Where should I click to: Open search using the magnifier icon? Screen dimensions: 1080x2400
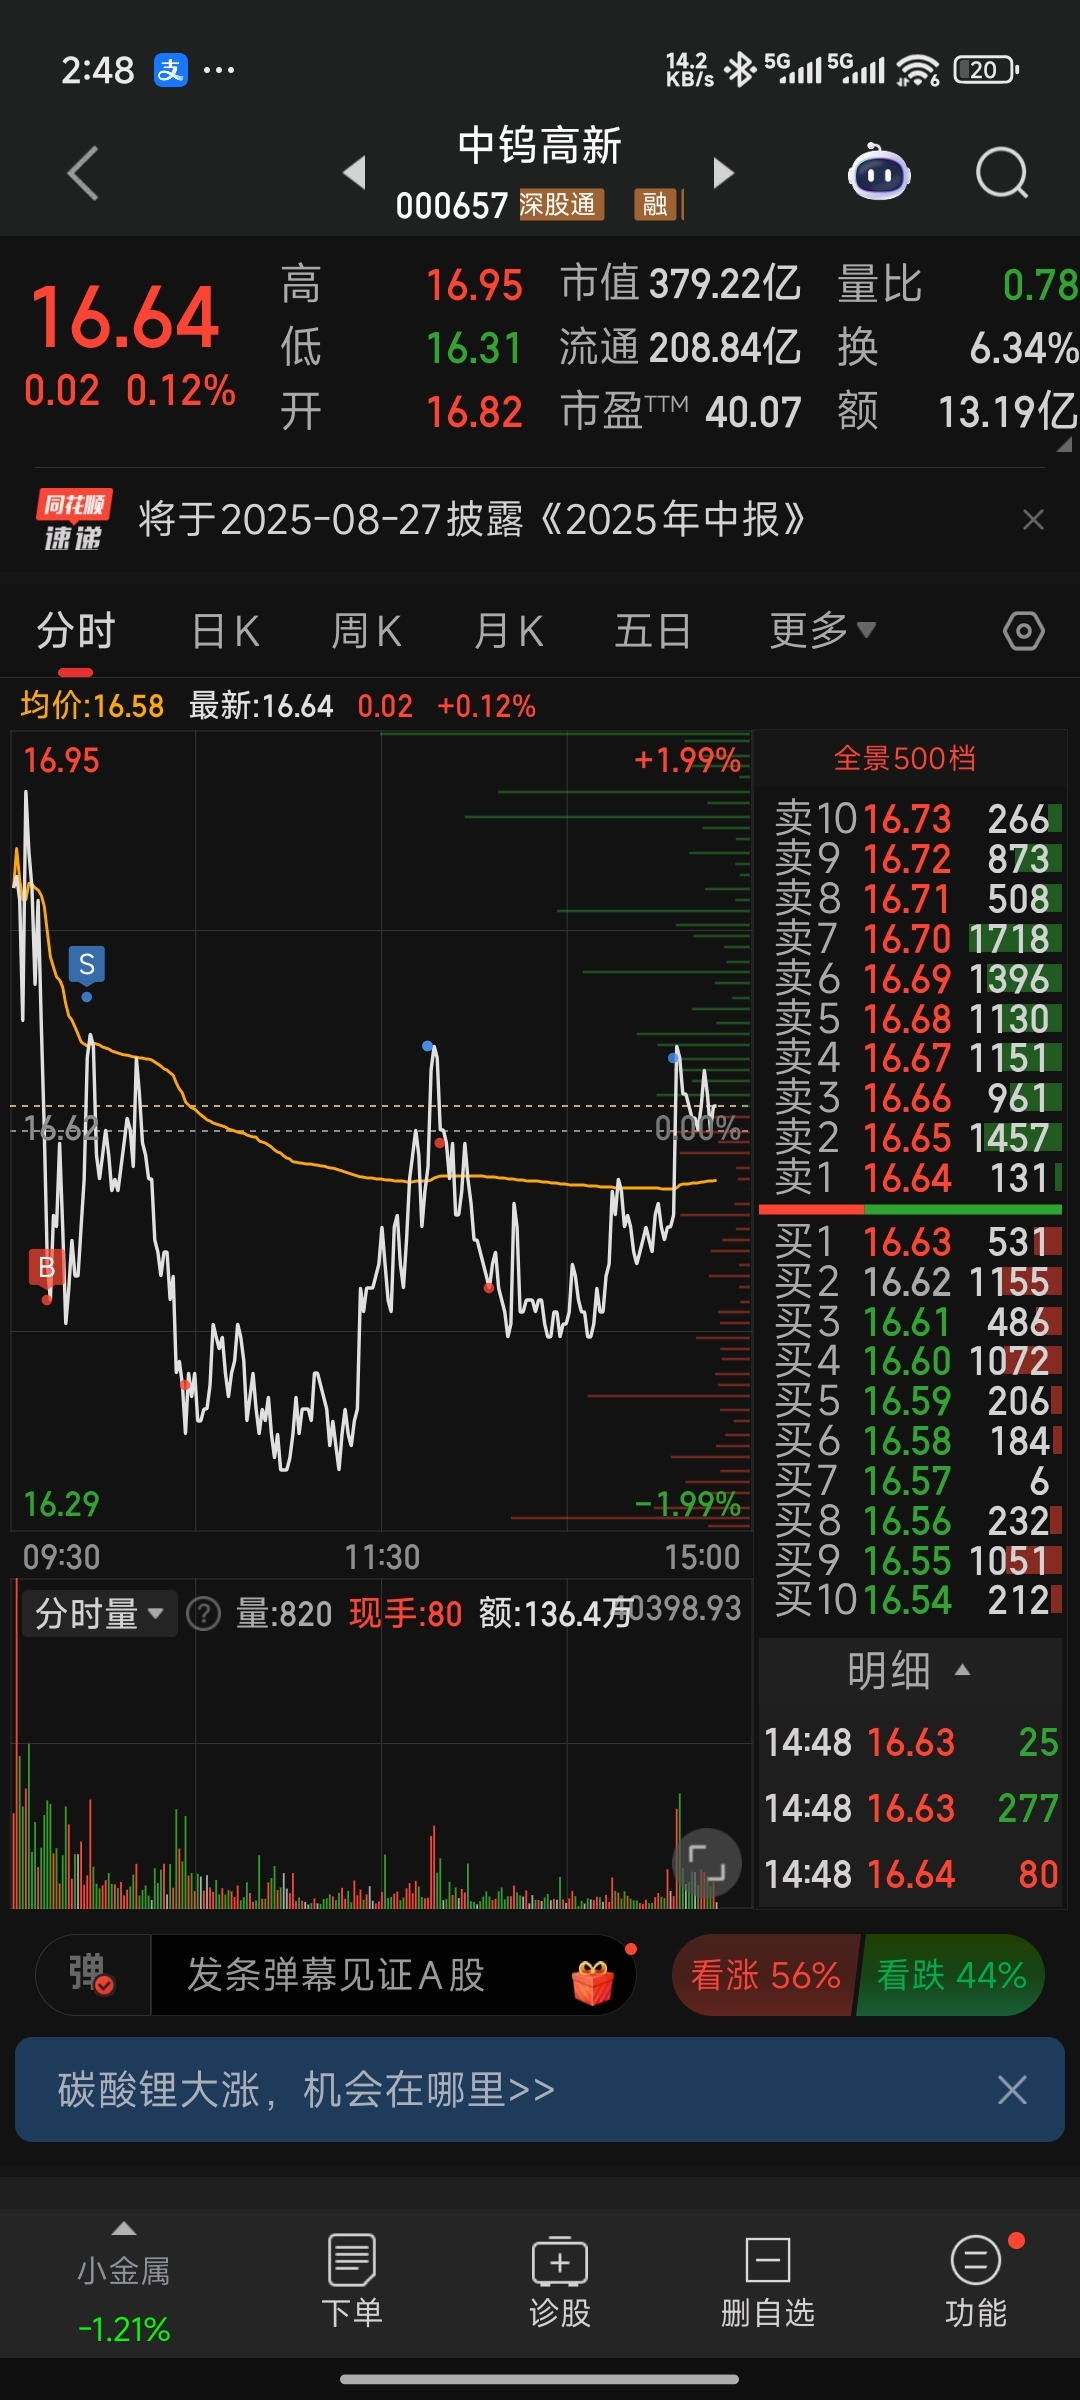(x=1002, y=174)
